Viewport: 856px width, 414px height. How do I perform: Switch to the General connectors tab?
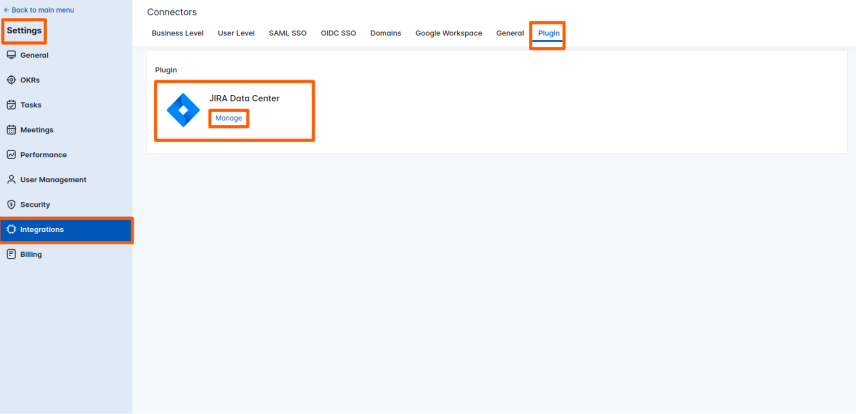click(510, 33)
